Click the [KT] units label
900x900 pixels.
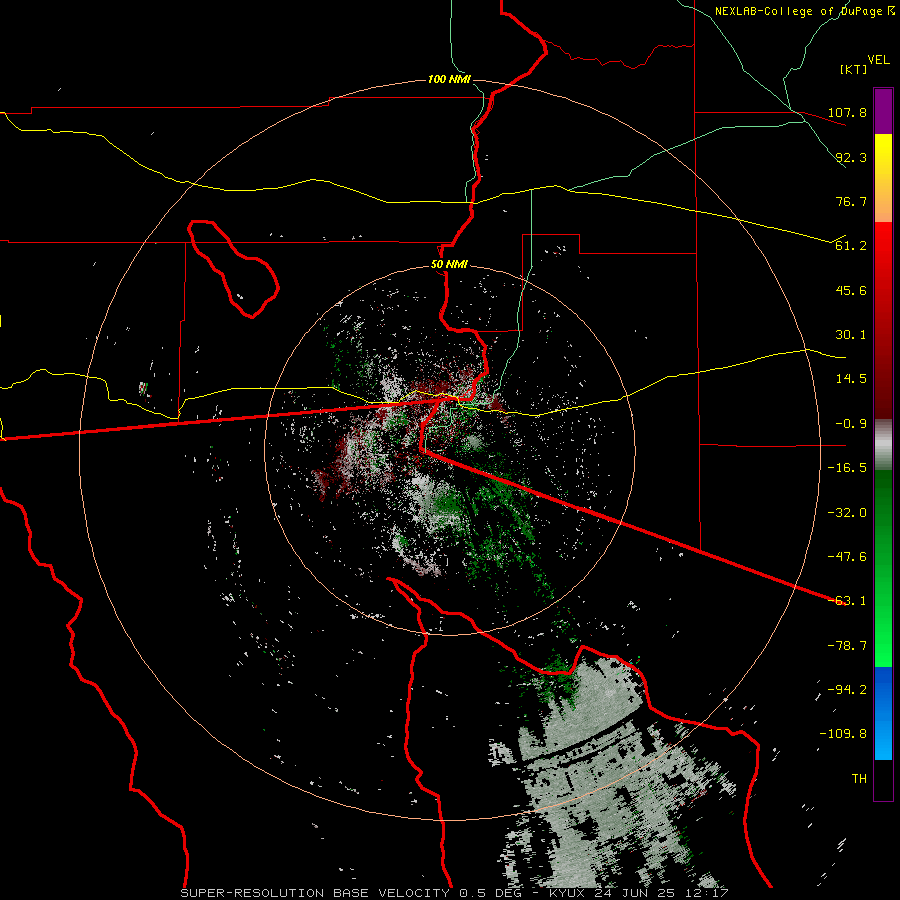[854, 69]
